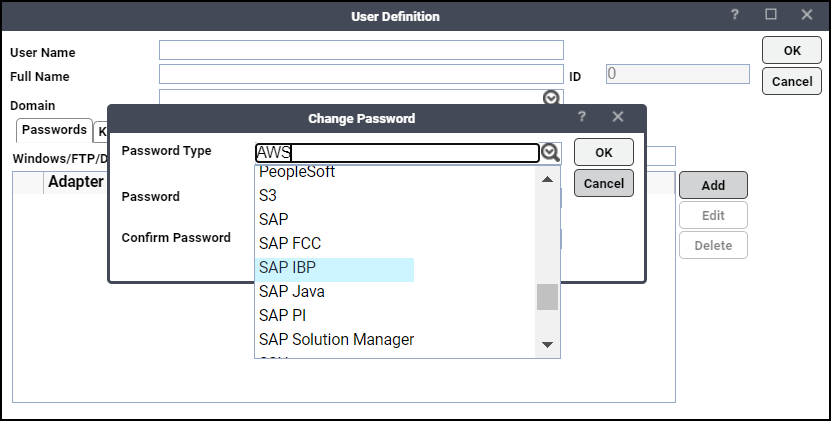Pick SAP Java from the list
This screenshot has width=831, height=421.
pos(291,292)
